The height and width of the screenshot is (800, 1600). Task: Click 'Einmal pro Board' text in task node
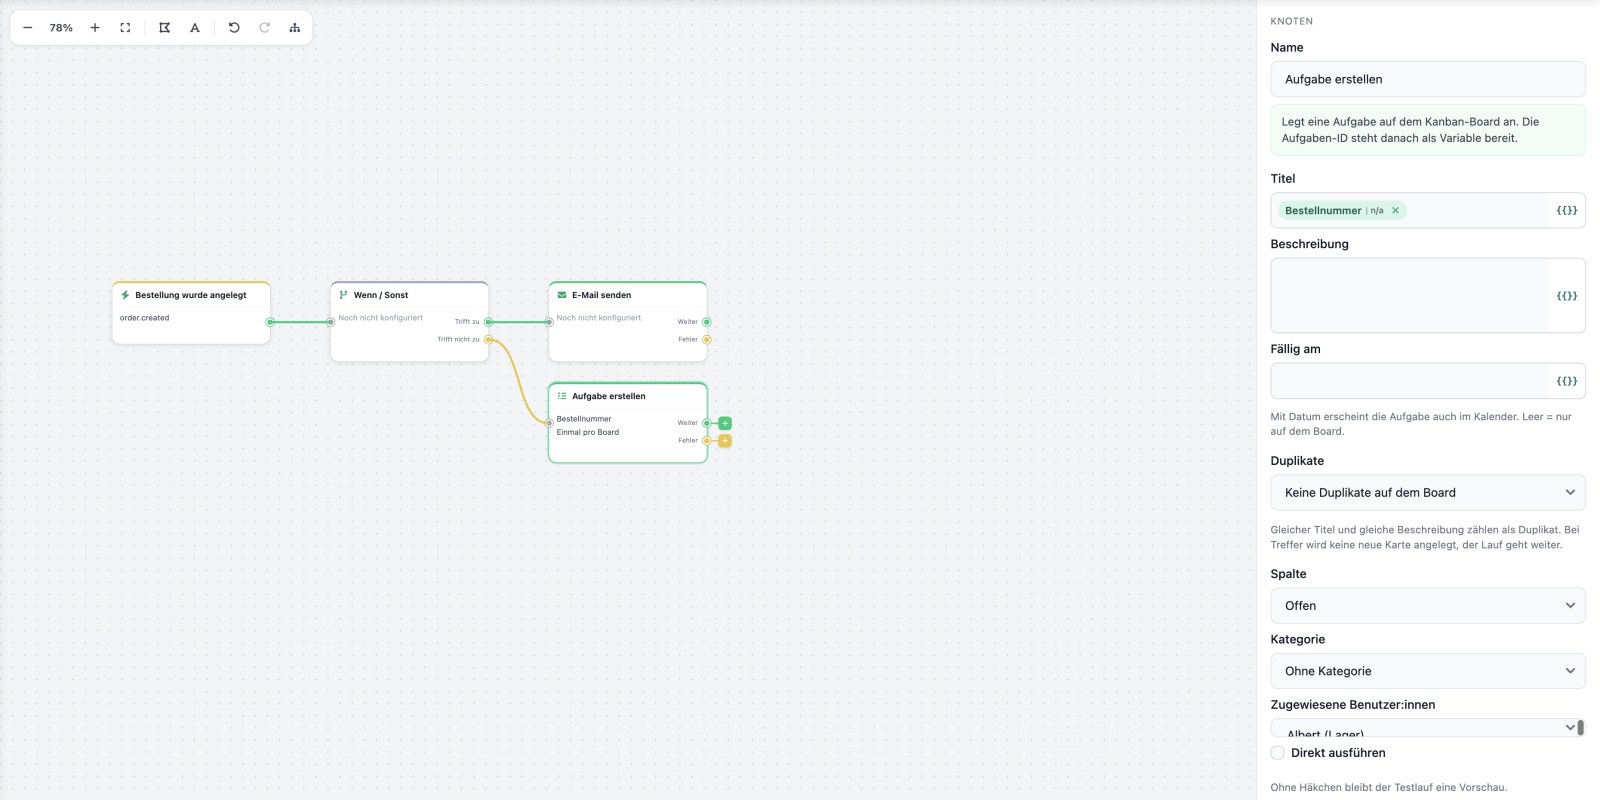coord(588,433)
